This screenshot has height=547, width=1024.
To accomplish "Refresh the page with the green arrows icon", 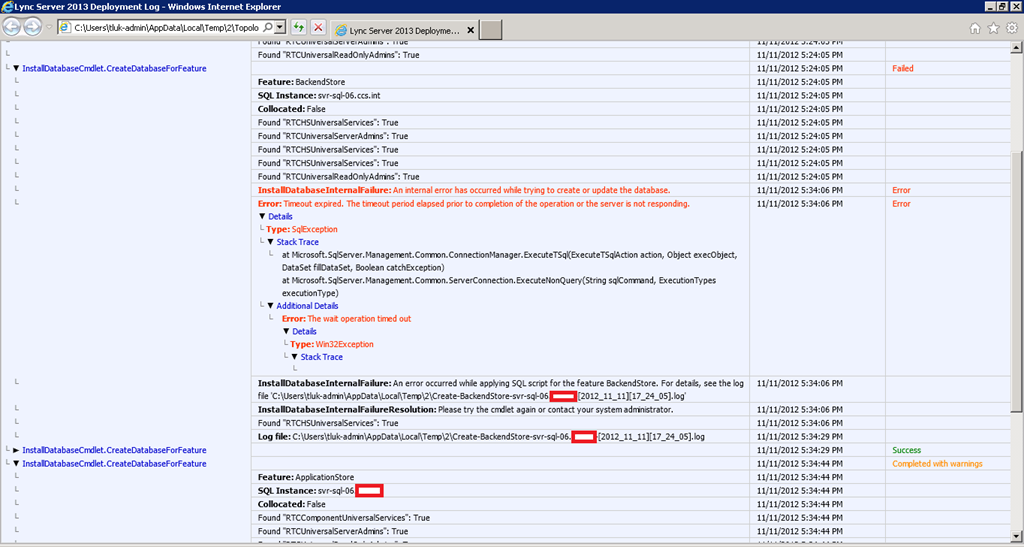I will coord(299,28).
